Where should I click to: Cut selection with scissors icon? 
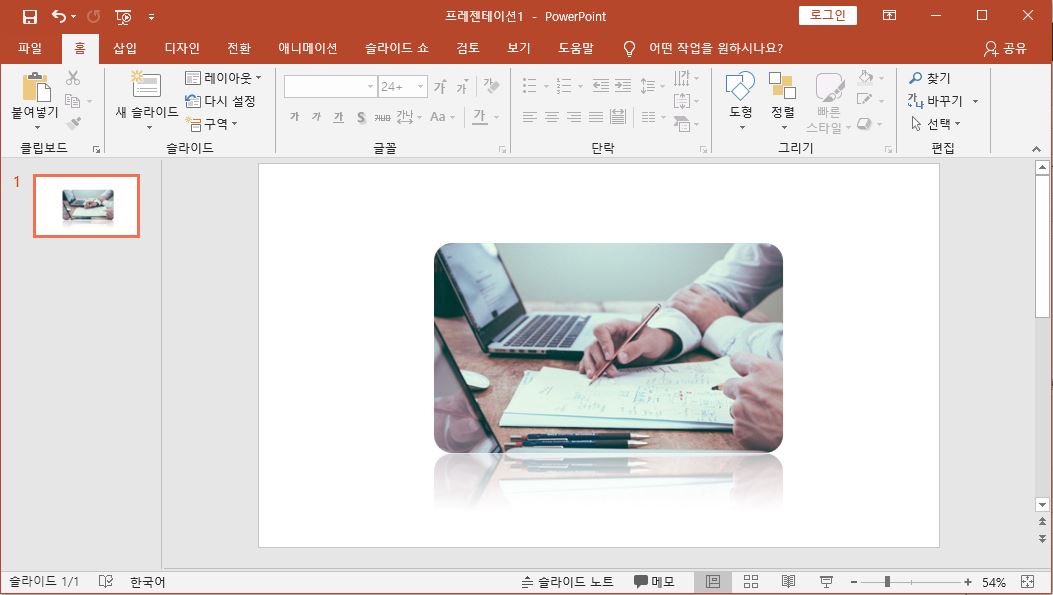tap(73, 78)
